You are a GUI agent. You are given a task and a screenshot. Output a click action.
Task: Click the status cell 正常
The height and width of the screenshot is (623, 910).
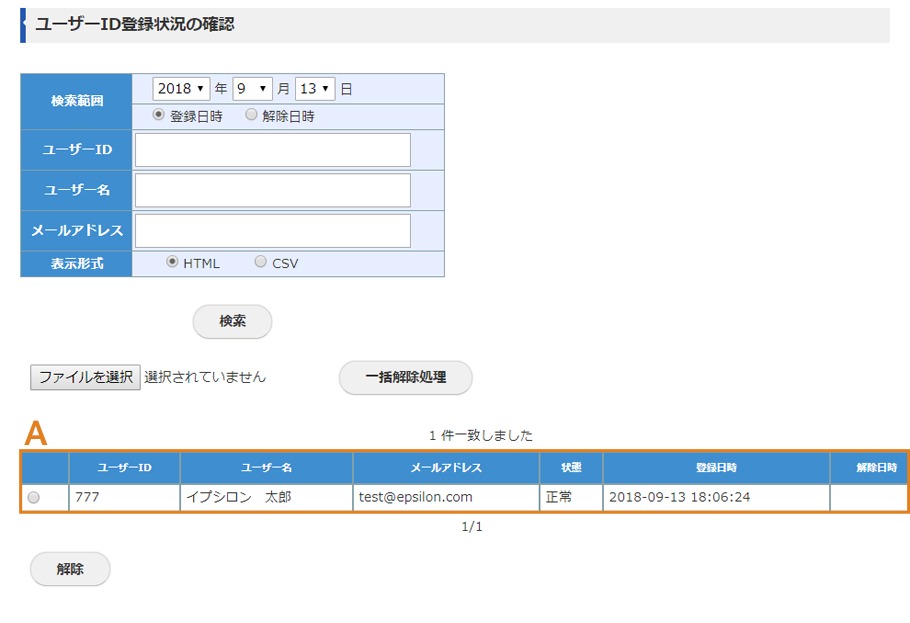coord(572,498)
